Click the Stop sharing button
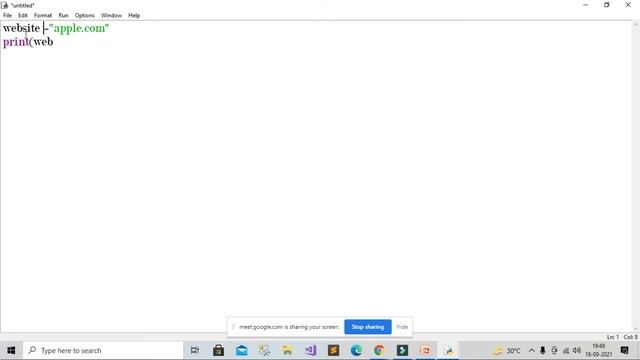640x360 pixels. (x=368, y=327)
